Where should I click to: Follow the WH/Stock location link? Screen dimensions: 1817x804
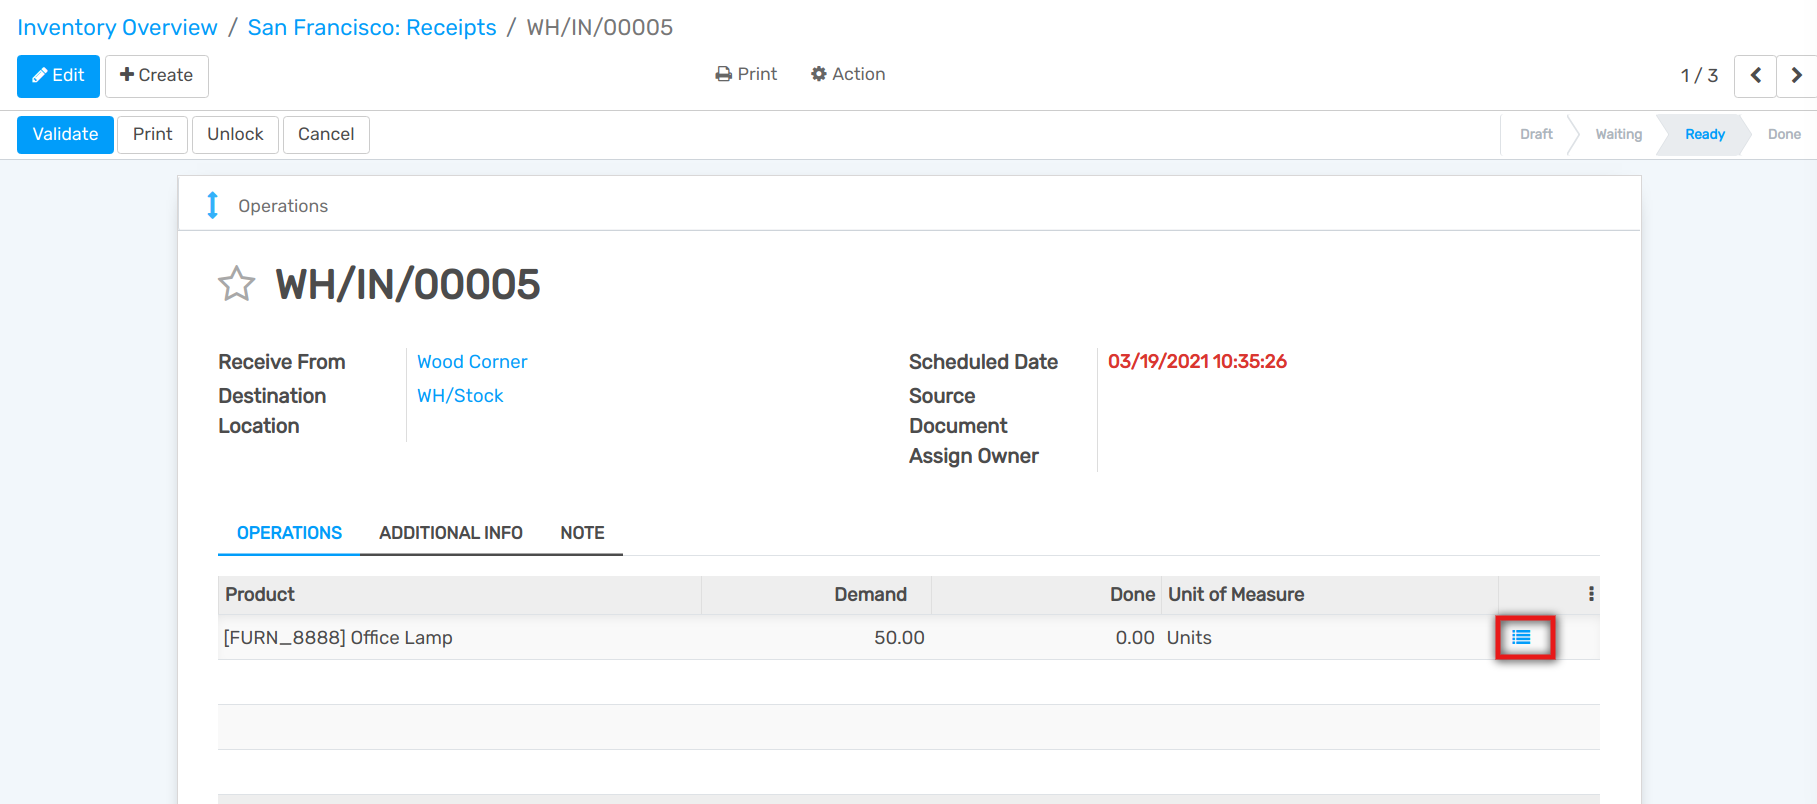point(460,396)
